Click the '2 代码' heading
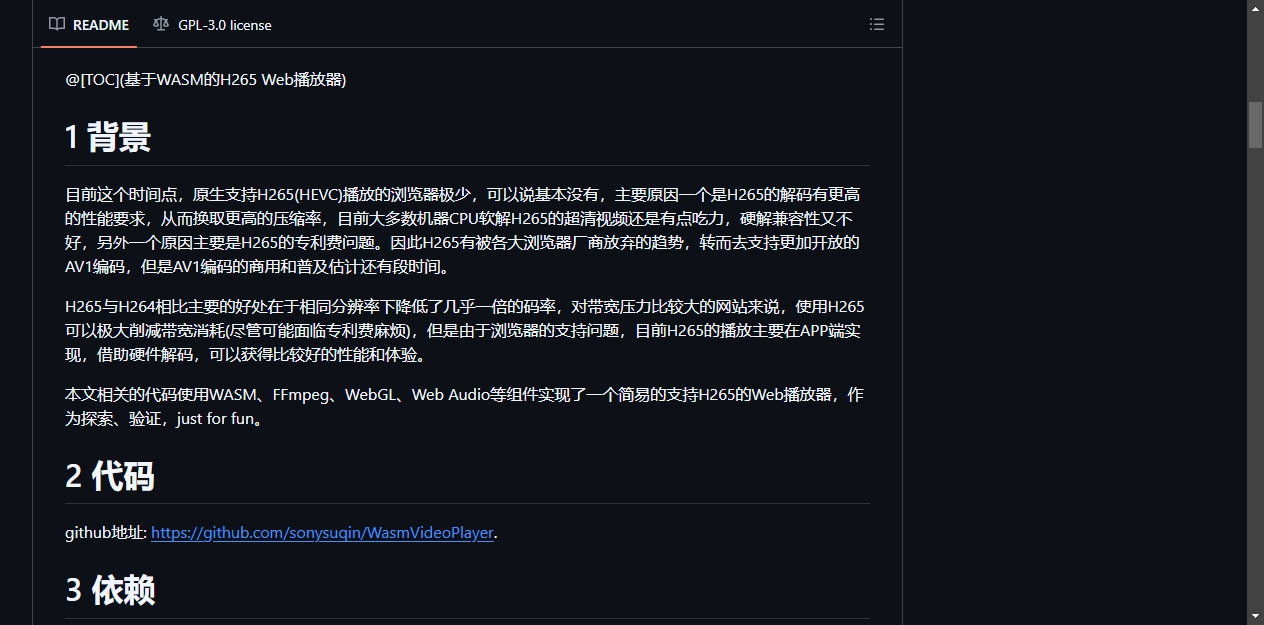 pos(110,476)
